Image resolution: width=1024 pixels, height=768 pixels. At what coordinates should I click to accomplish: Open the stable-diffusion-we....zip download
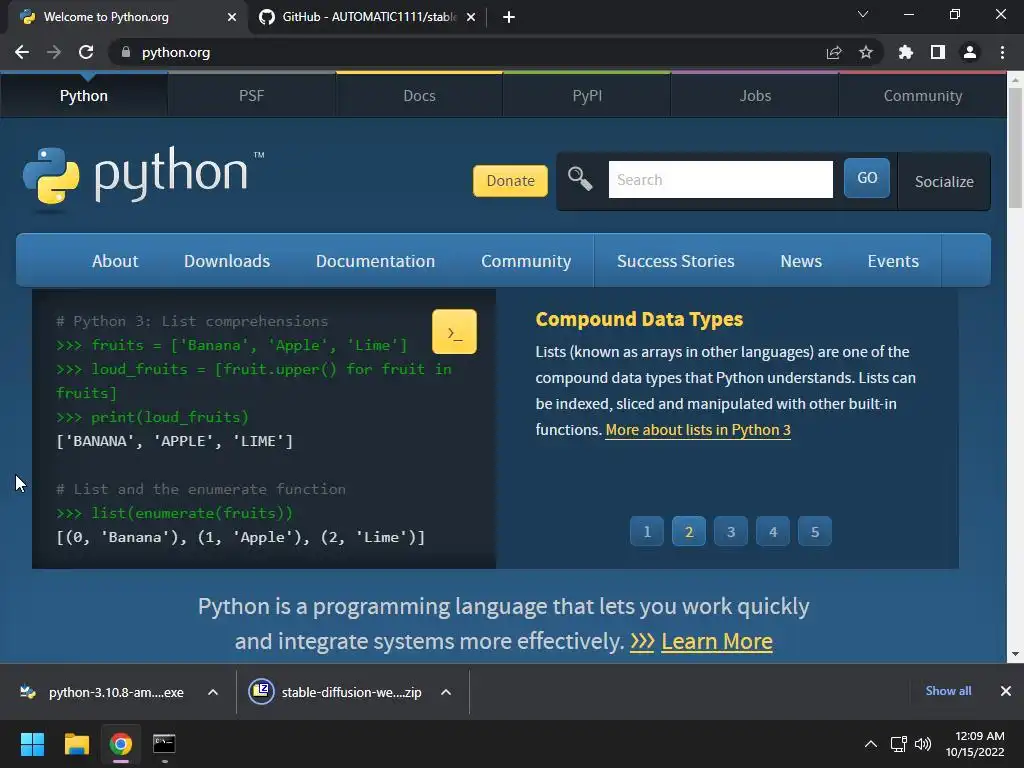(335, 692)
